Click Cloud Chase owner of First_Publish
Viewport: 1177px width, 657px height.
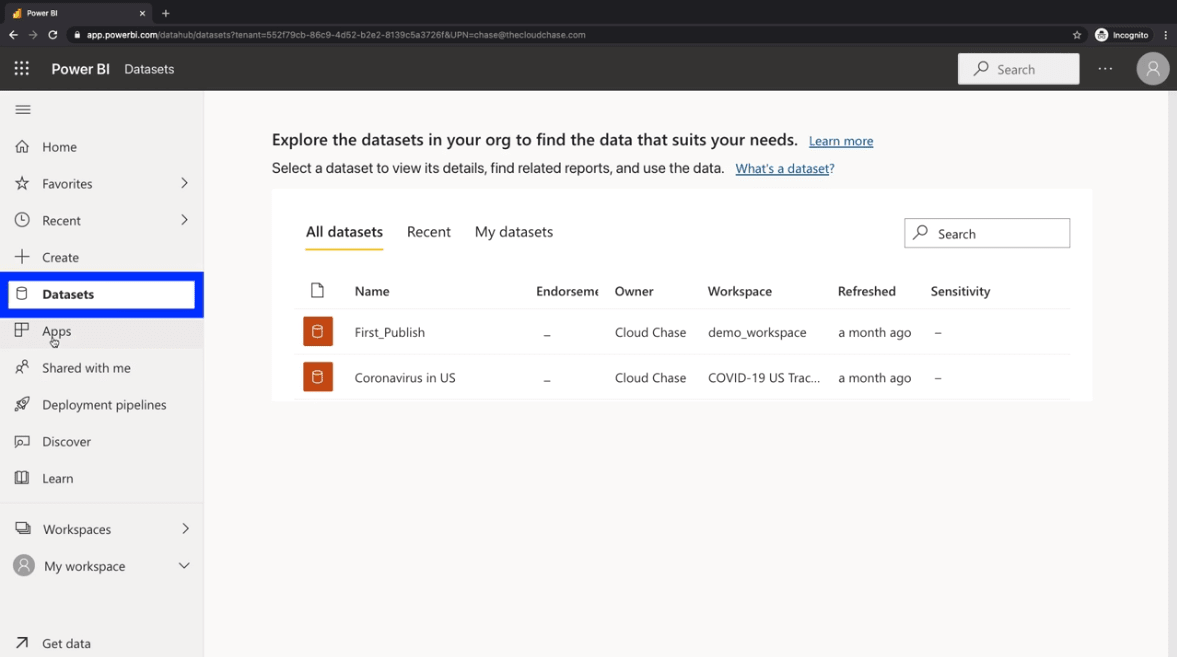click(650, 332)
